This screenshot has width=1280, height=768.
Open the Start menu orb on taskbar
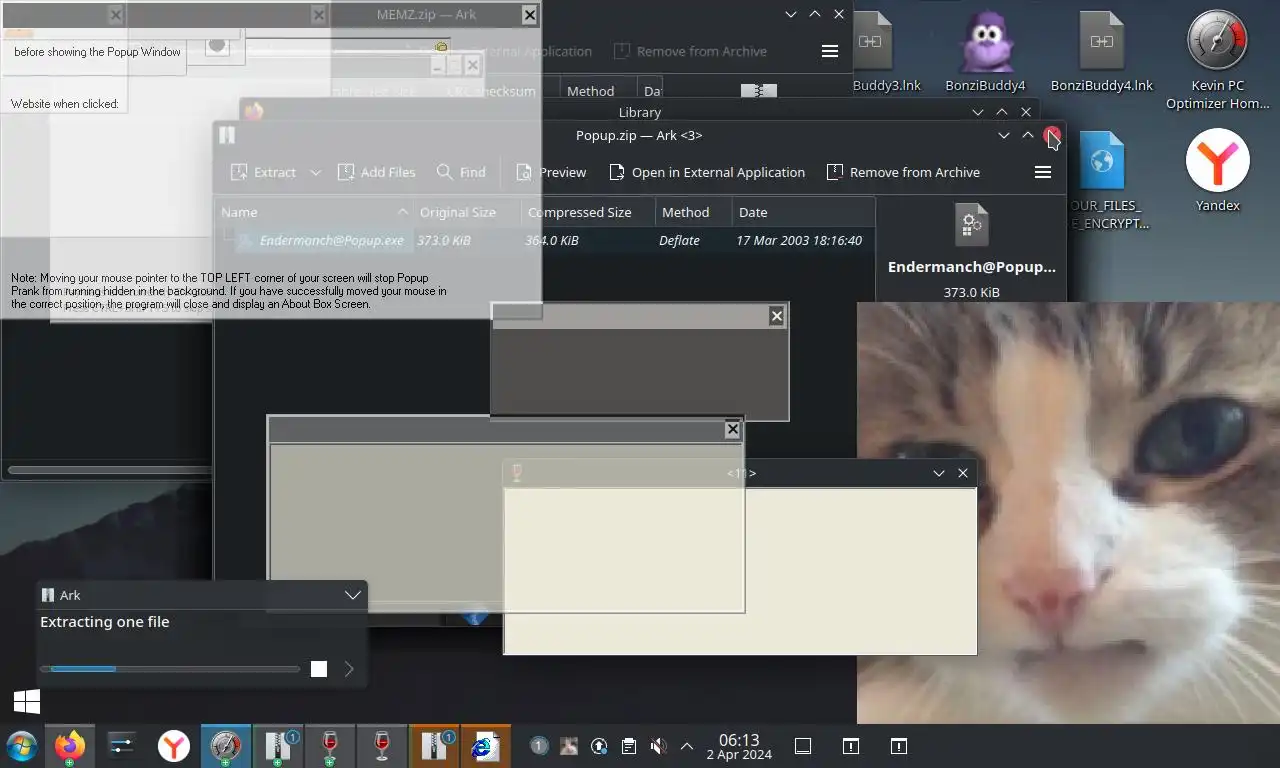(x=21, y=746)
